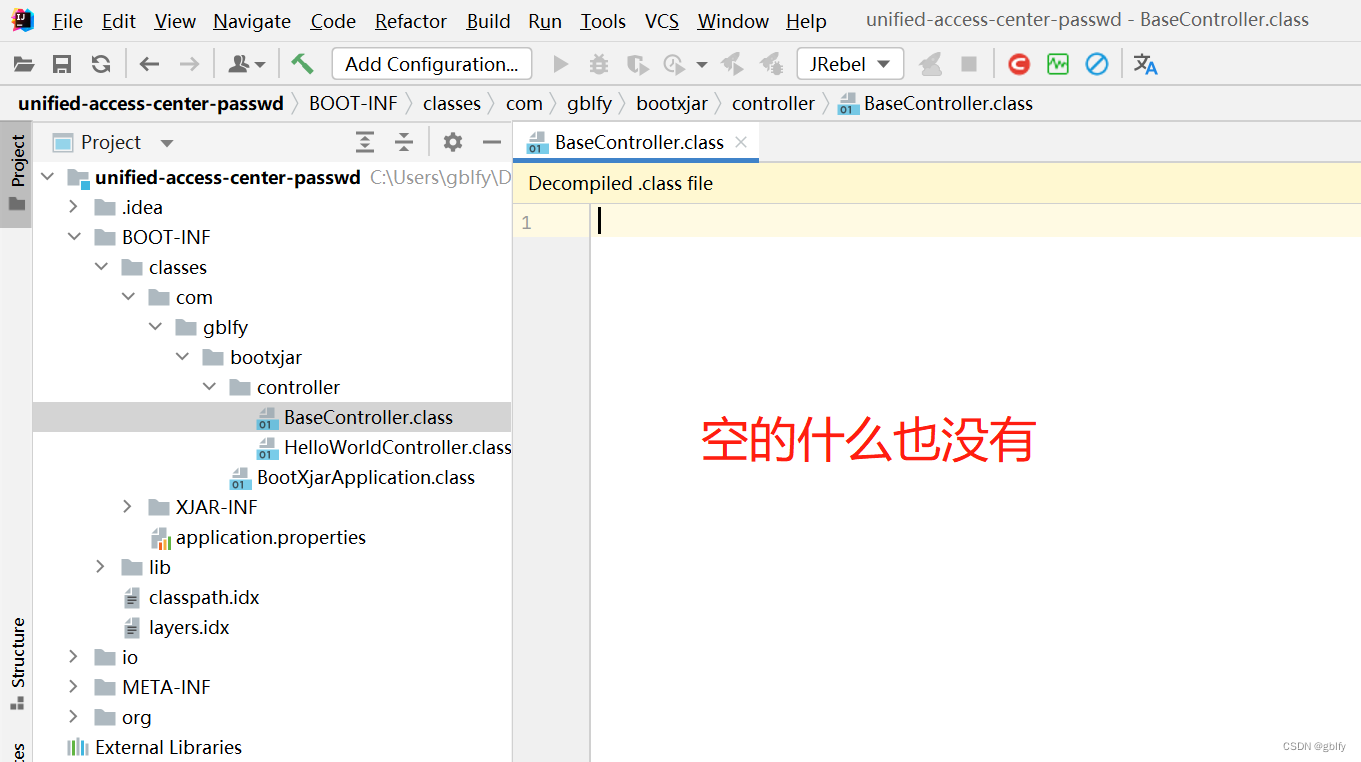The width and height of the screenshot is (1361, 762).
Task: Click the JRebel run rocket icon
Action: [x=732, y=65]
